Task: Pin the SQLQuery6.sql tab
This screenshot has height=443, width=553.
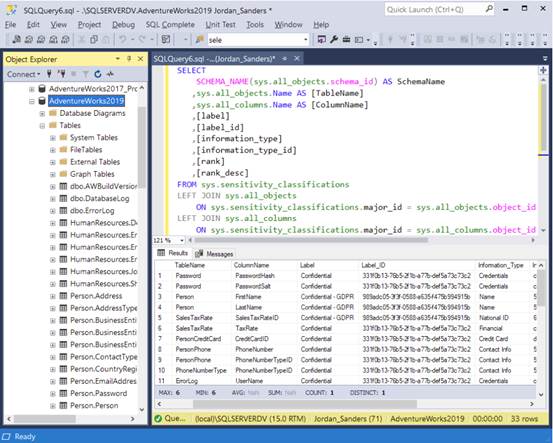Action: coord(285,59)
